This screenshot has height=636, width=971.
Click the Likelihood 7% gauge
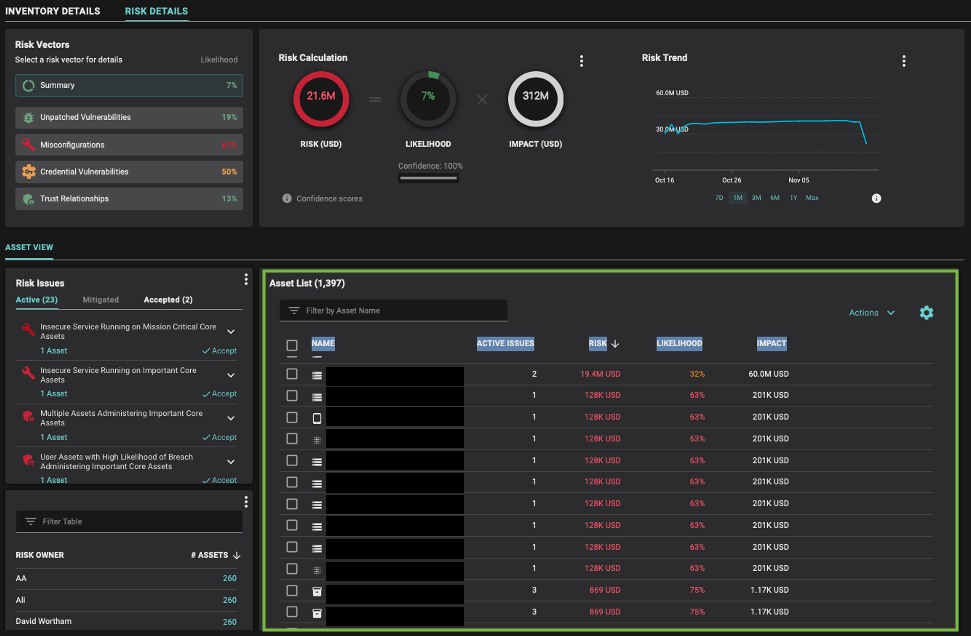coord(428,99)
